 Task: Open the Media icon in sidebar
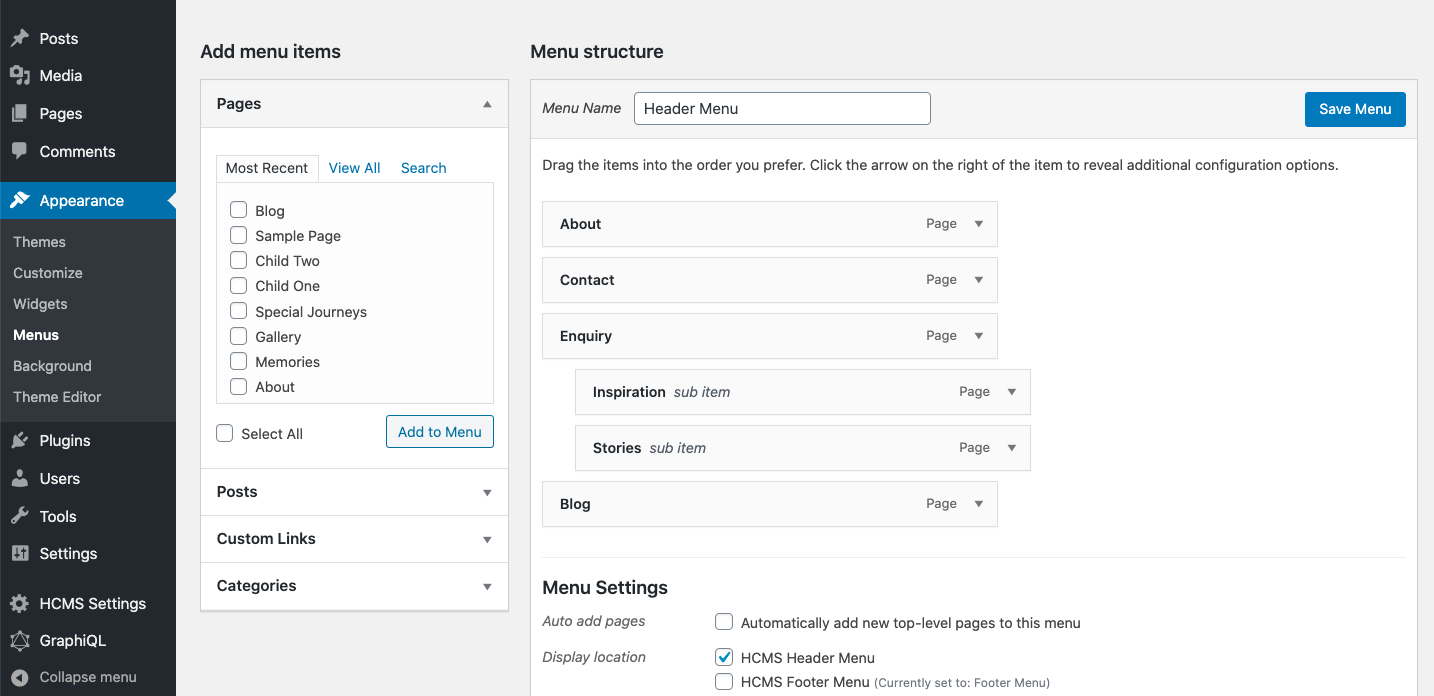pos(19,76)
